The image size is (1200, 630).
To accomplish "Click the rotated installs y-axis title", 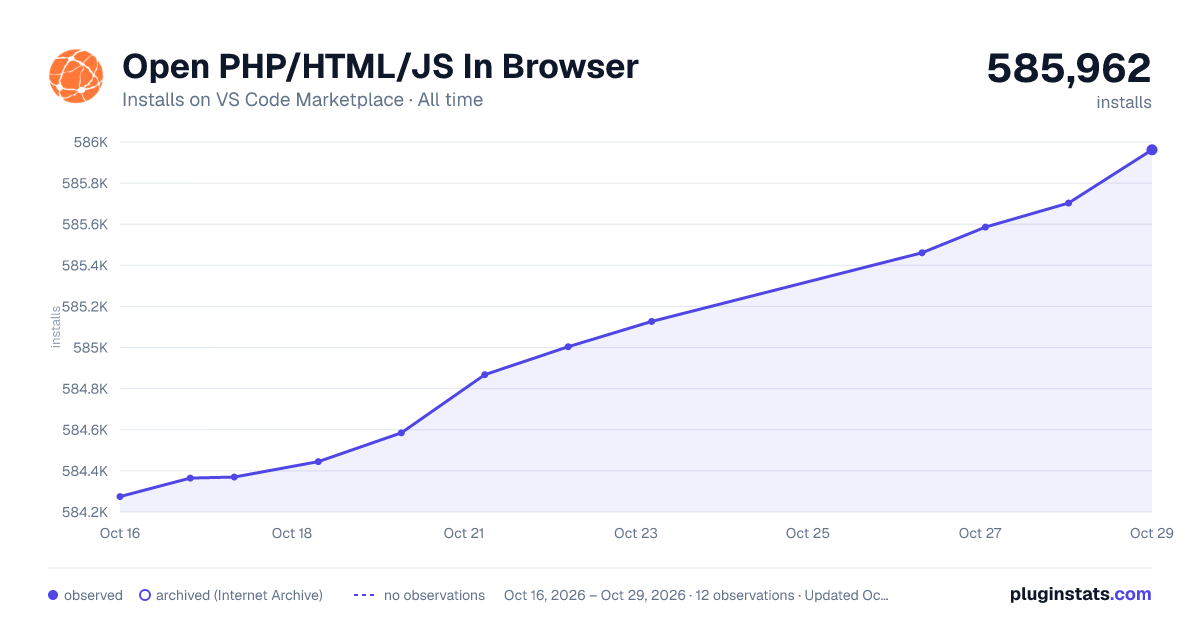I will 56,327.
